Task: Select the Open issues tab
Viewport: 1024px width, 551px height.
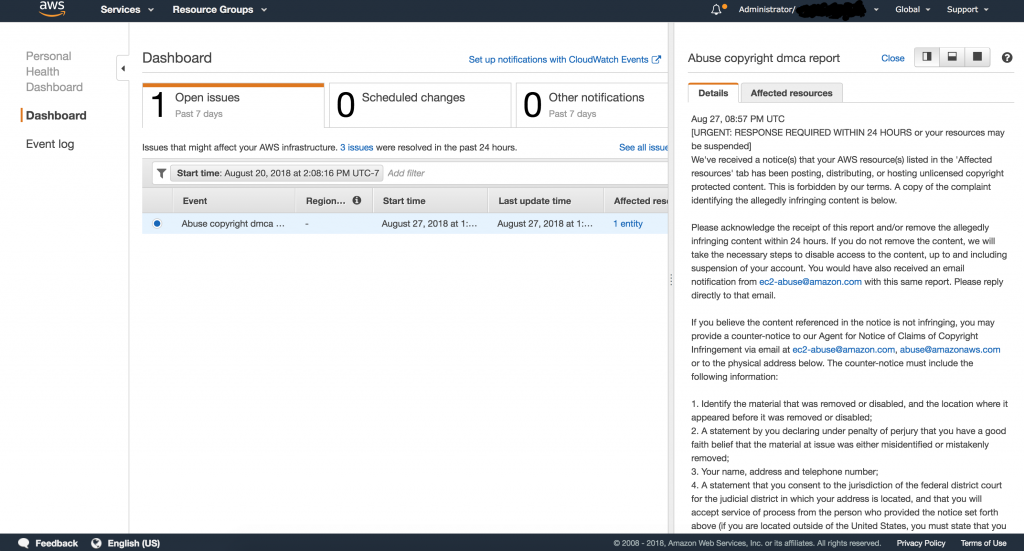Action: [x=233, y=104]
